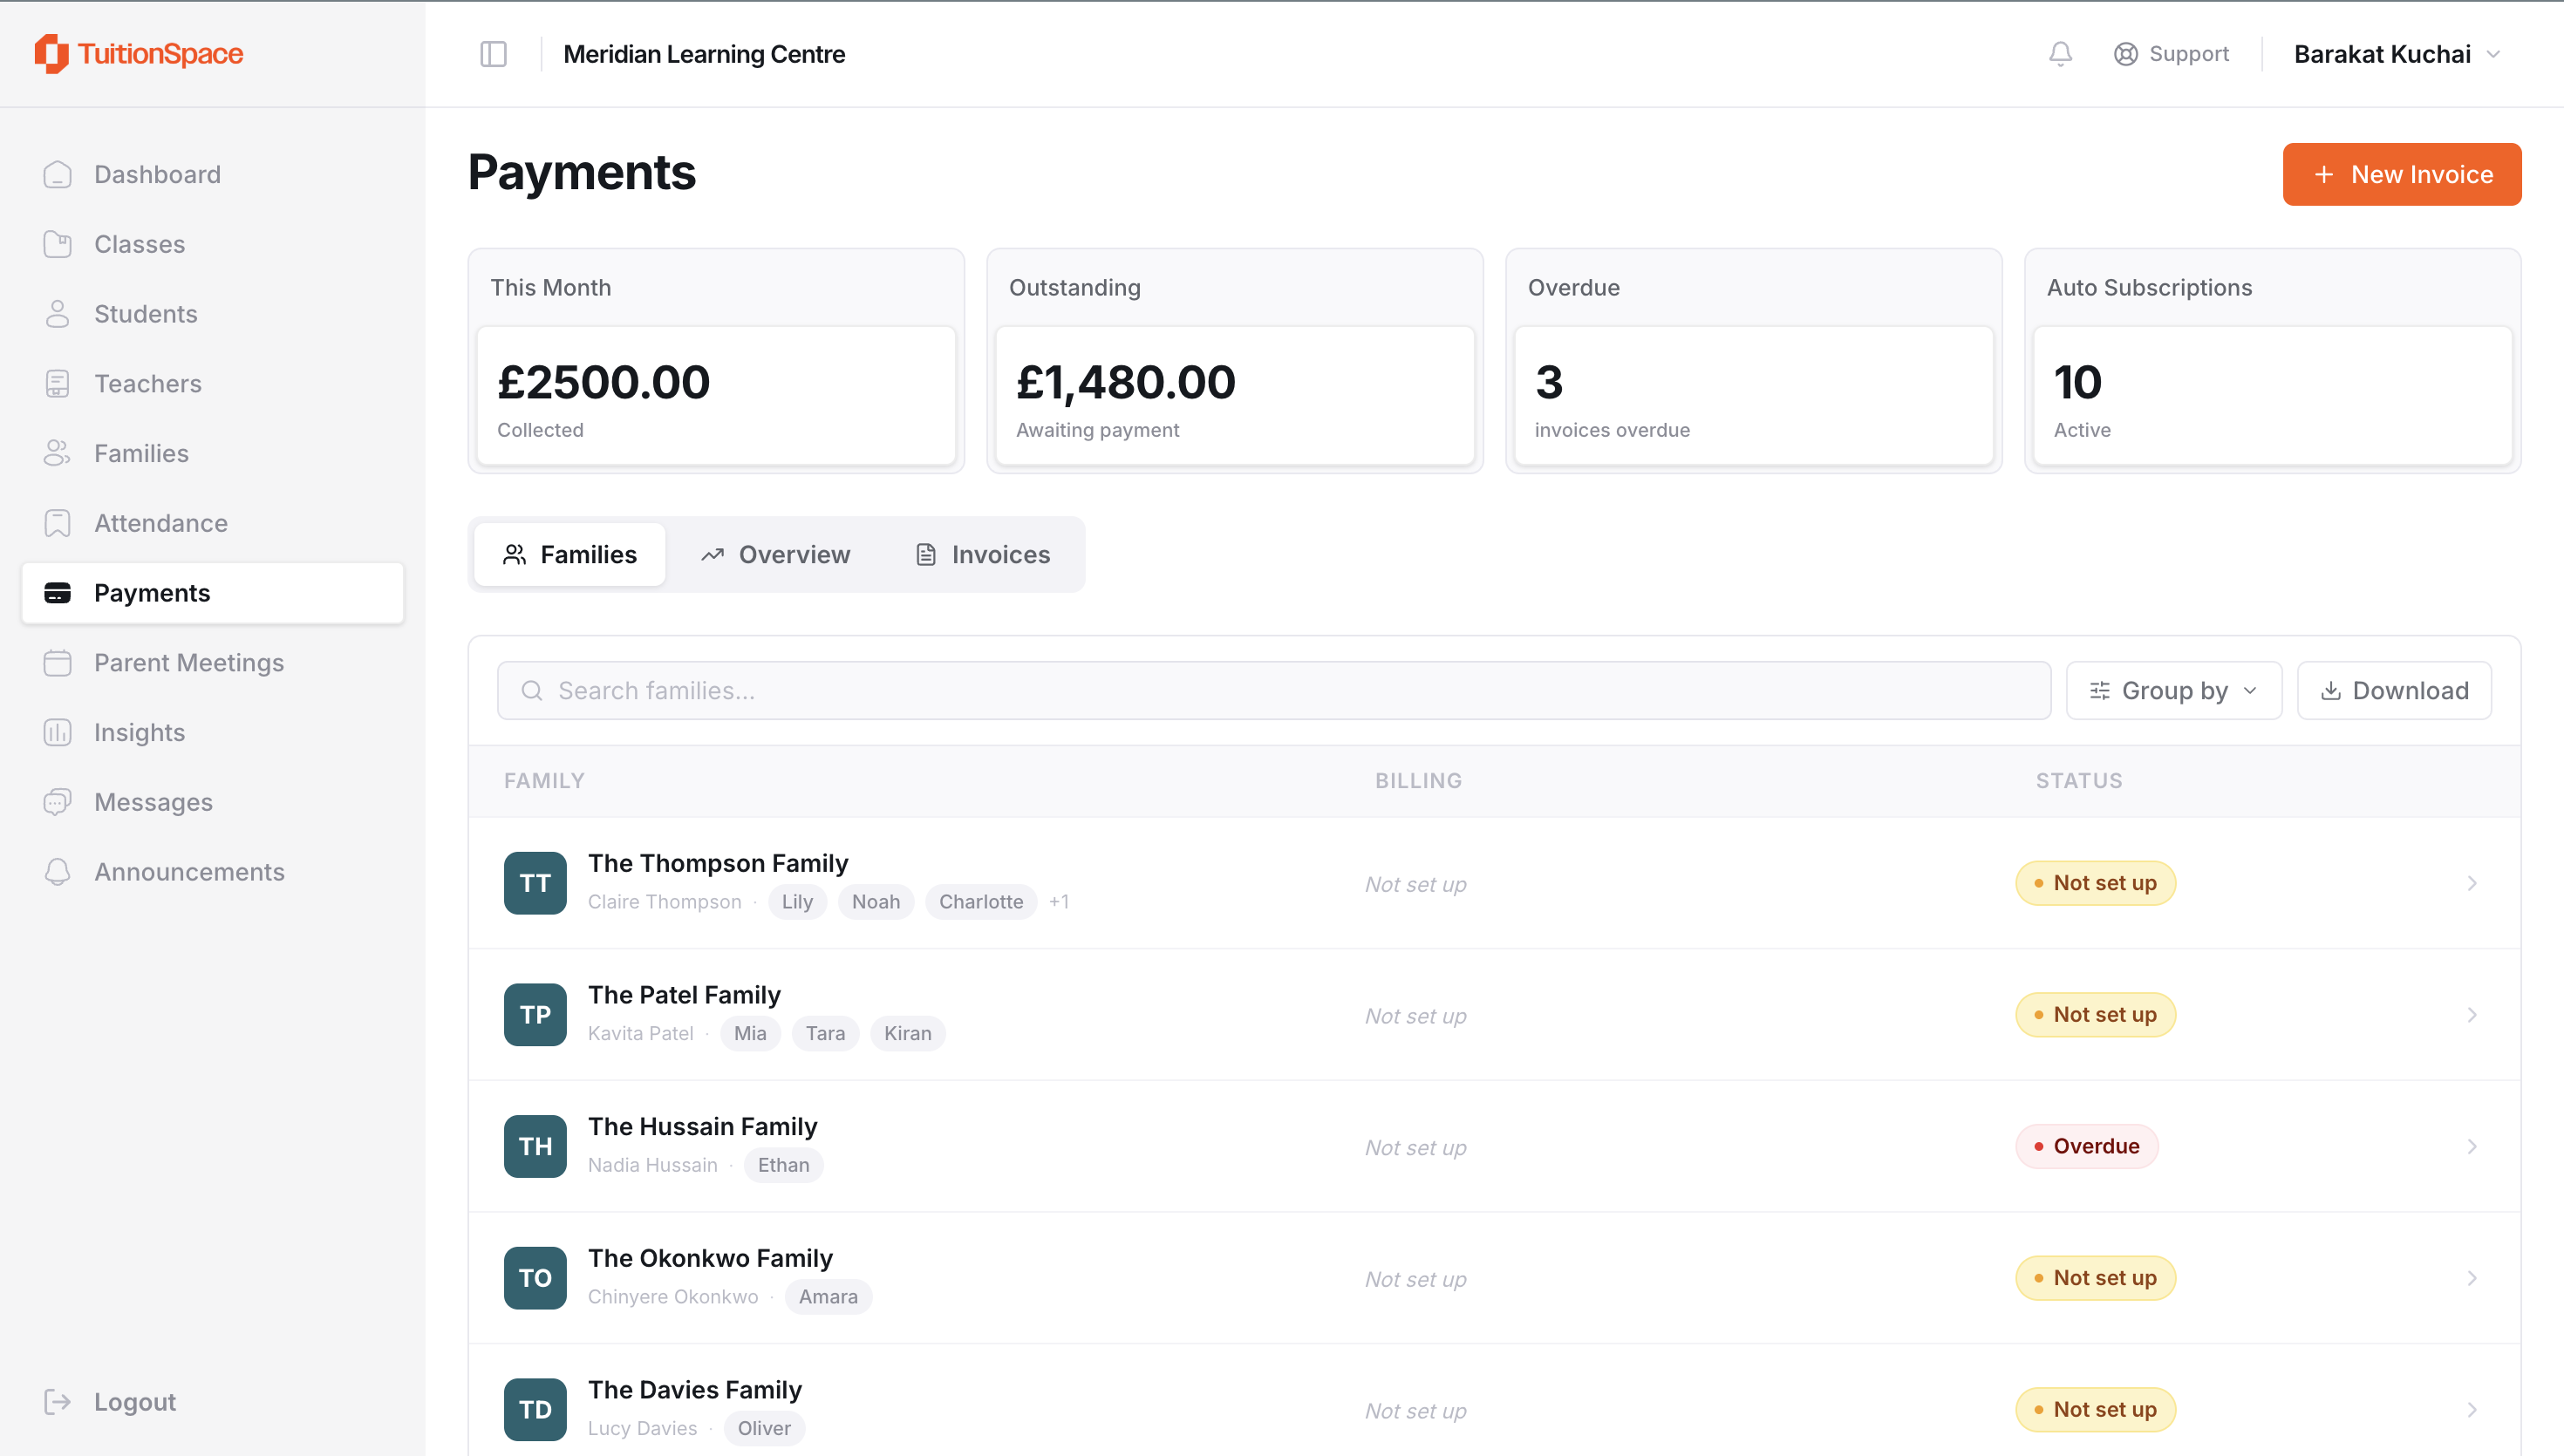Open The Hussain Family name
The height and width of the screenshot is (1456, 2564).
click(x=702, y=1127)
